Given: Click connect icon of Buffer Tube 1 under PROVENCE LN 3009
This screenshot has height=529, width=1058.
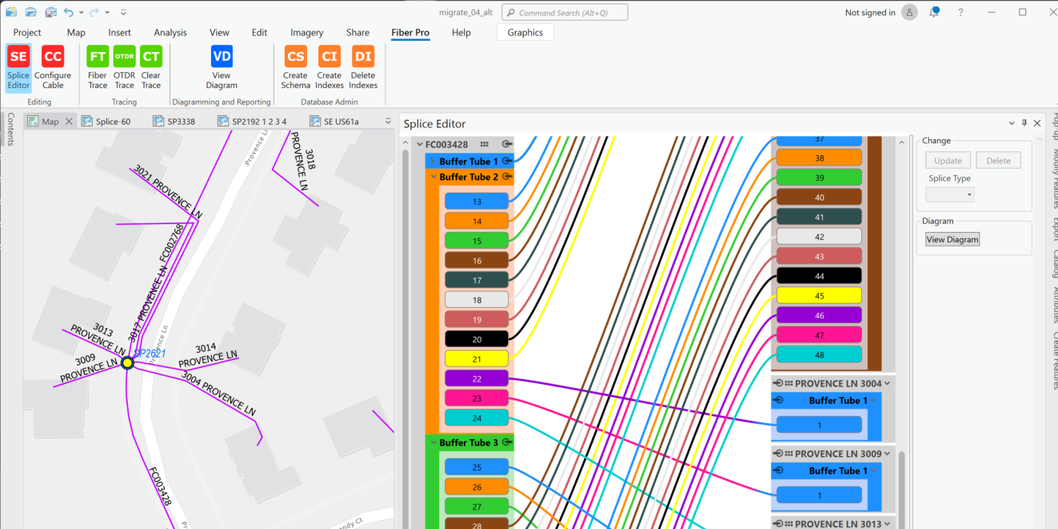Looking at the screenshot, I should [x=778, y=470].
